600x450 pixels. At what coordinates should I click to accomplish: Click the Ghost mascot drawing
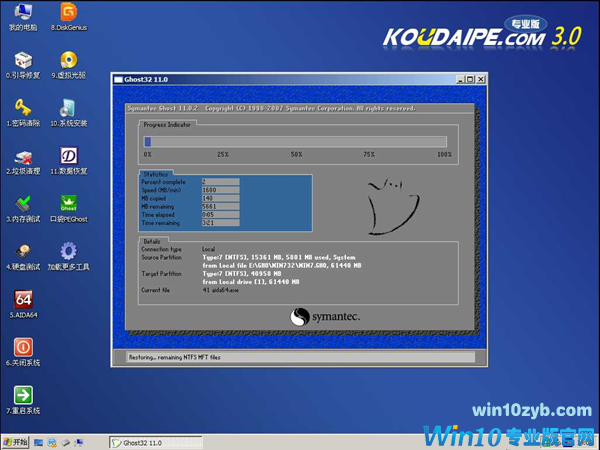tap(393, 207)
